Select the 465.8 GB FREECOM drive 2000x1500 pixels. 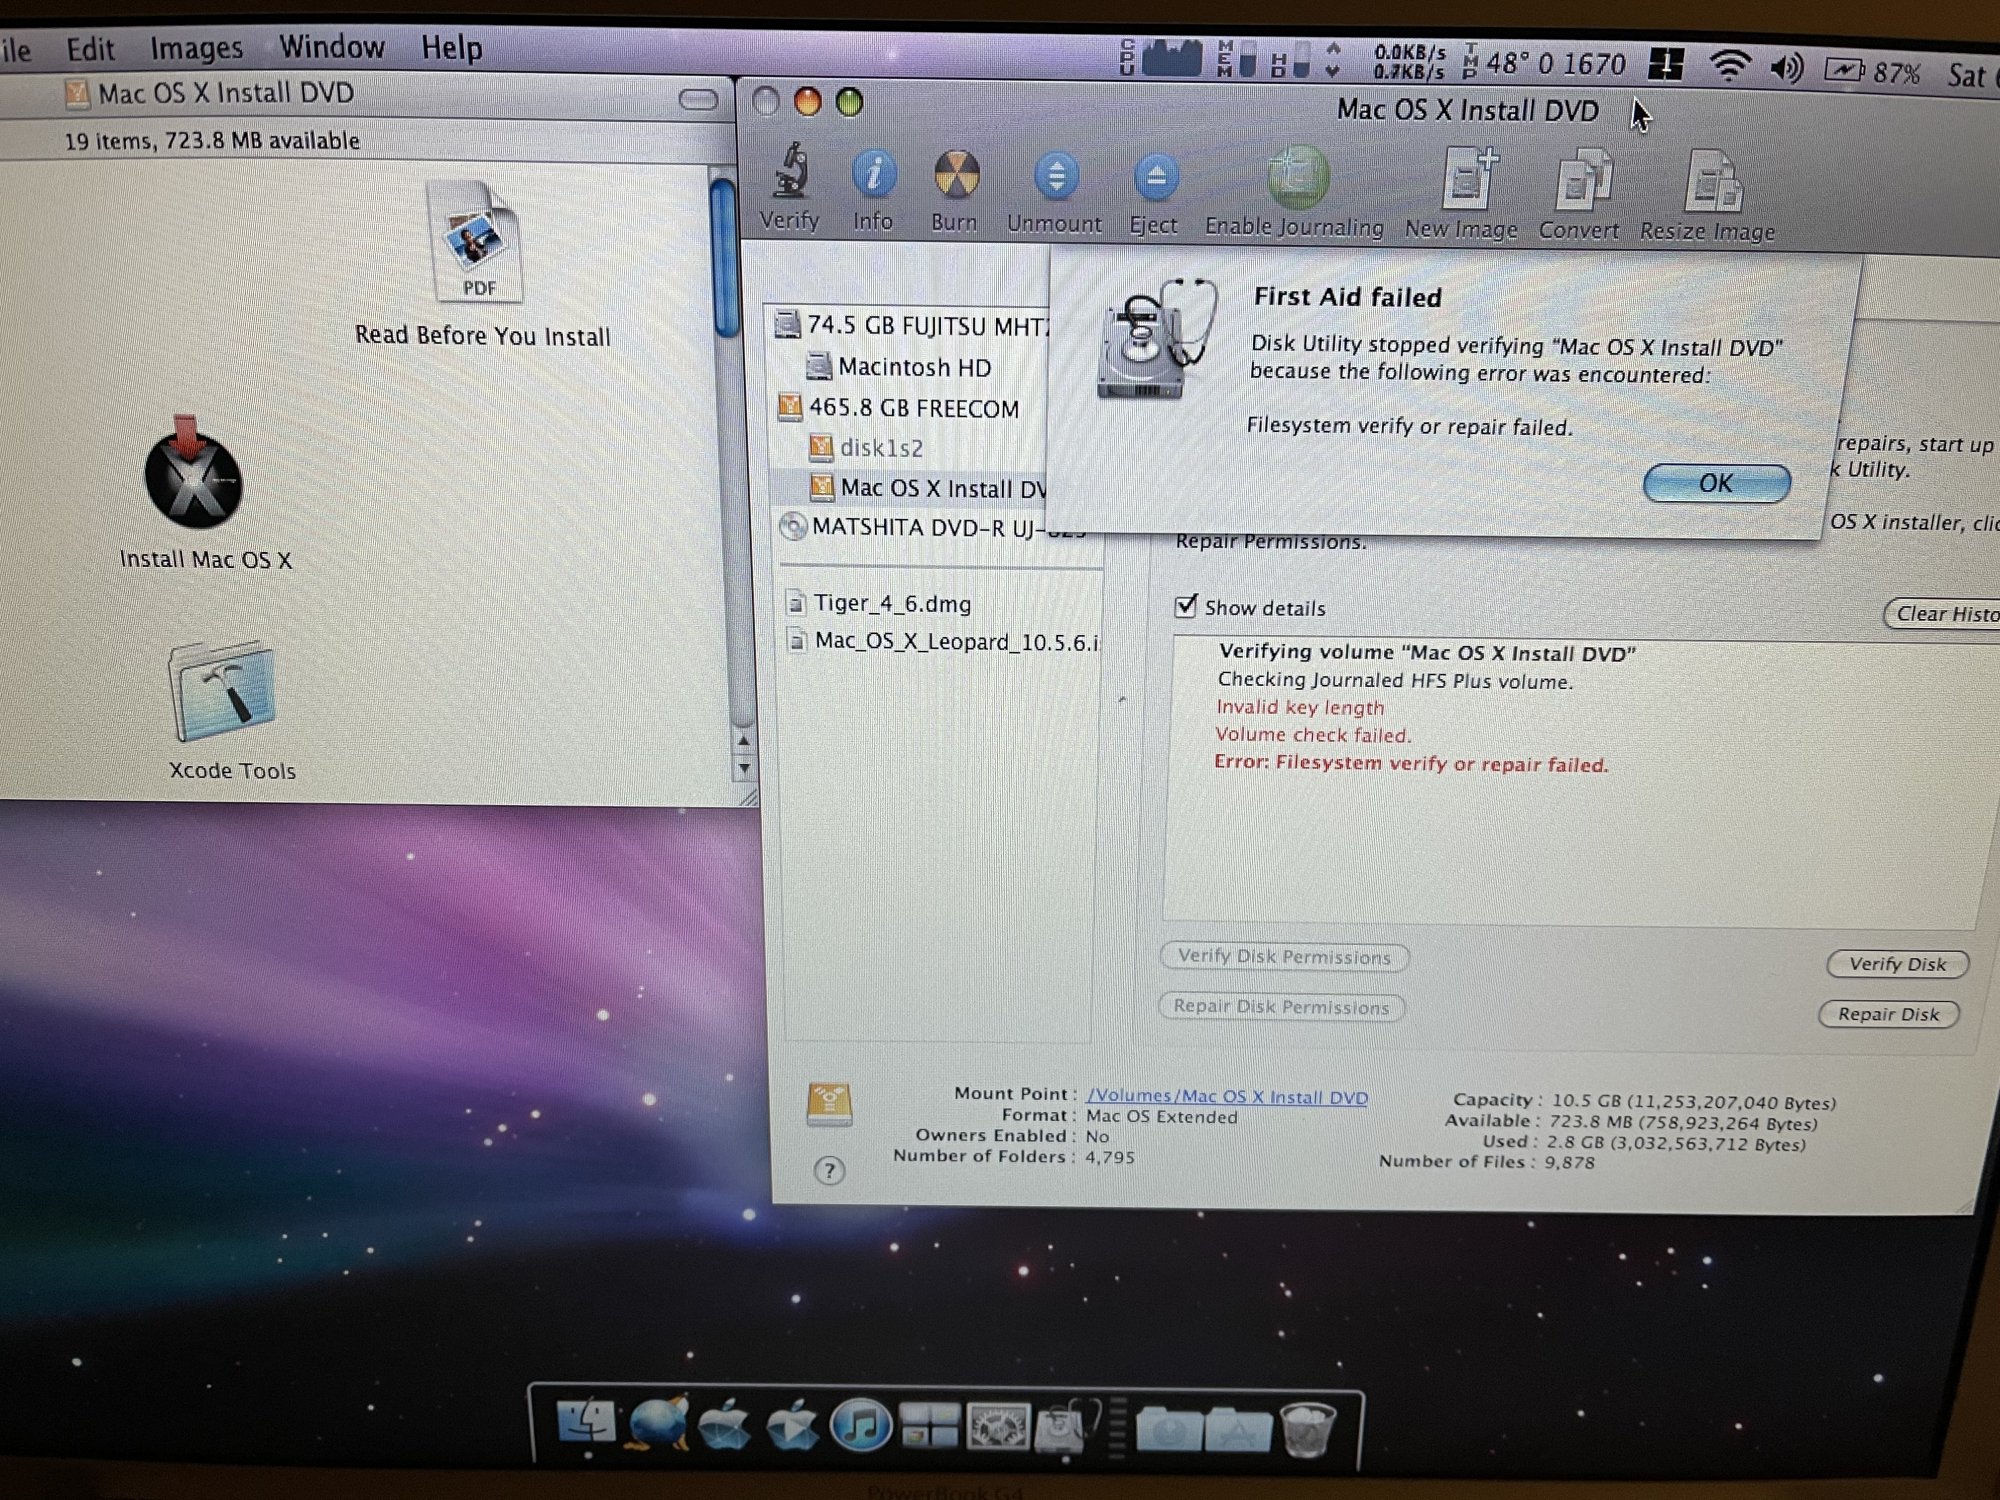[912, 408]
